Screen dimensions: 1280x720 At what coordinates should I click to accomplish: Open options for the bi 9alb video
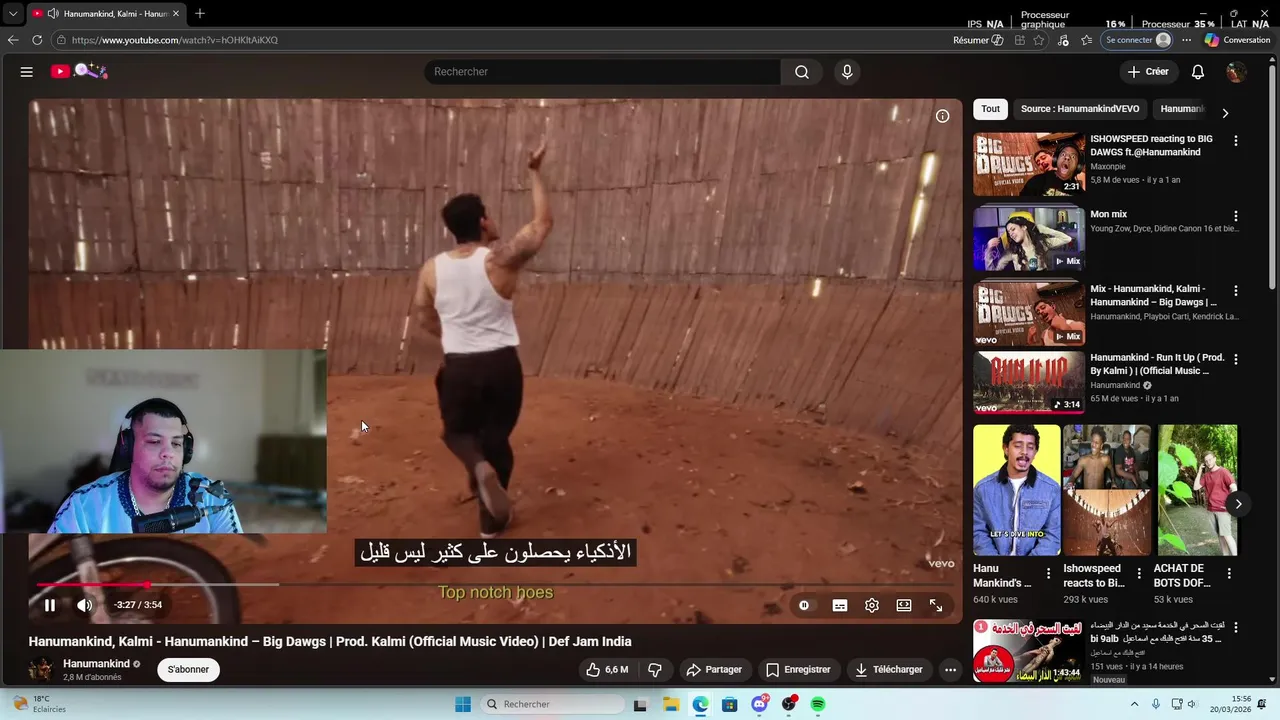click(x=1236, y=628)
